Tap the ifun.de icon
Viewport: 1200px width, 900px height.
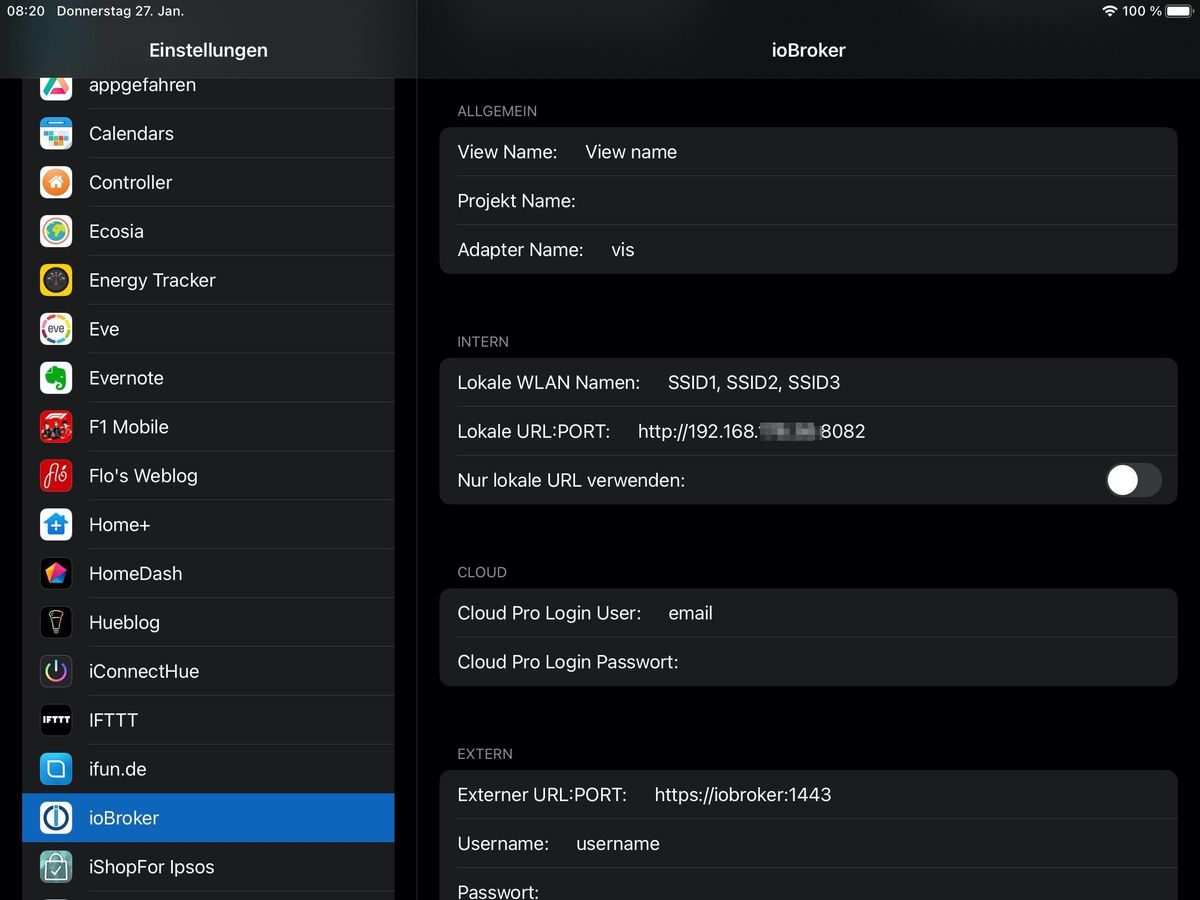[x=56, y=769]
